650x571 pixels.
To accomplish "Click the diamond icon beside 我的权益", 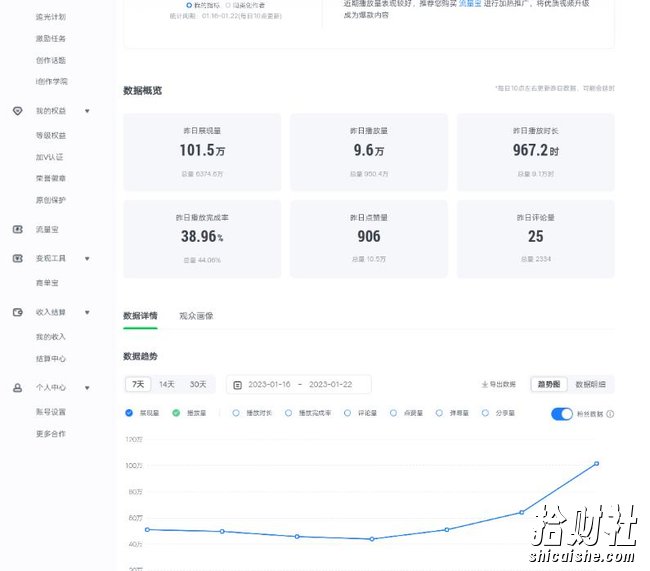I will [17, 111].
